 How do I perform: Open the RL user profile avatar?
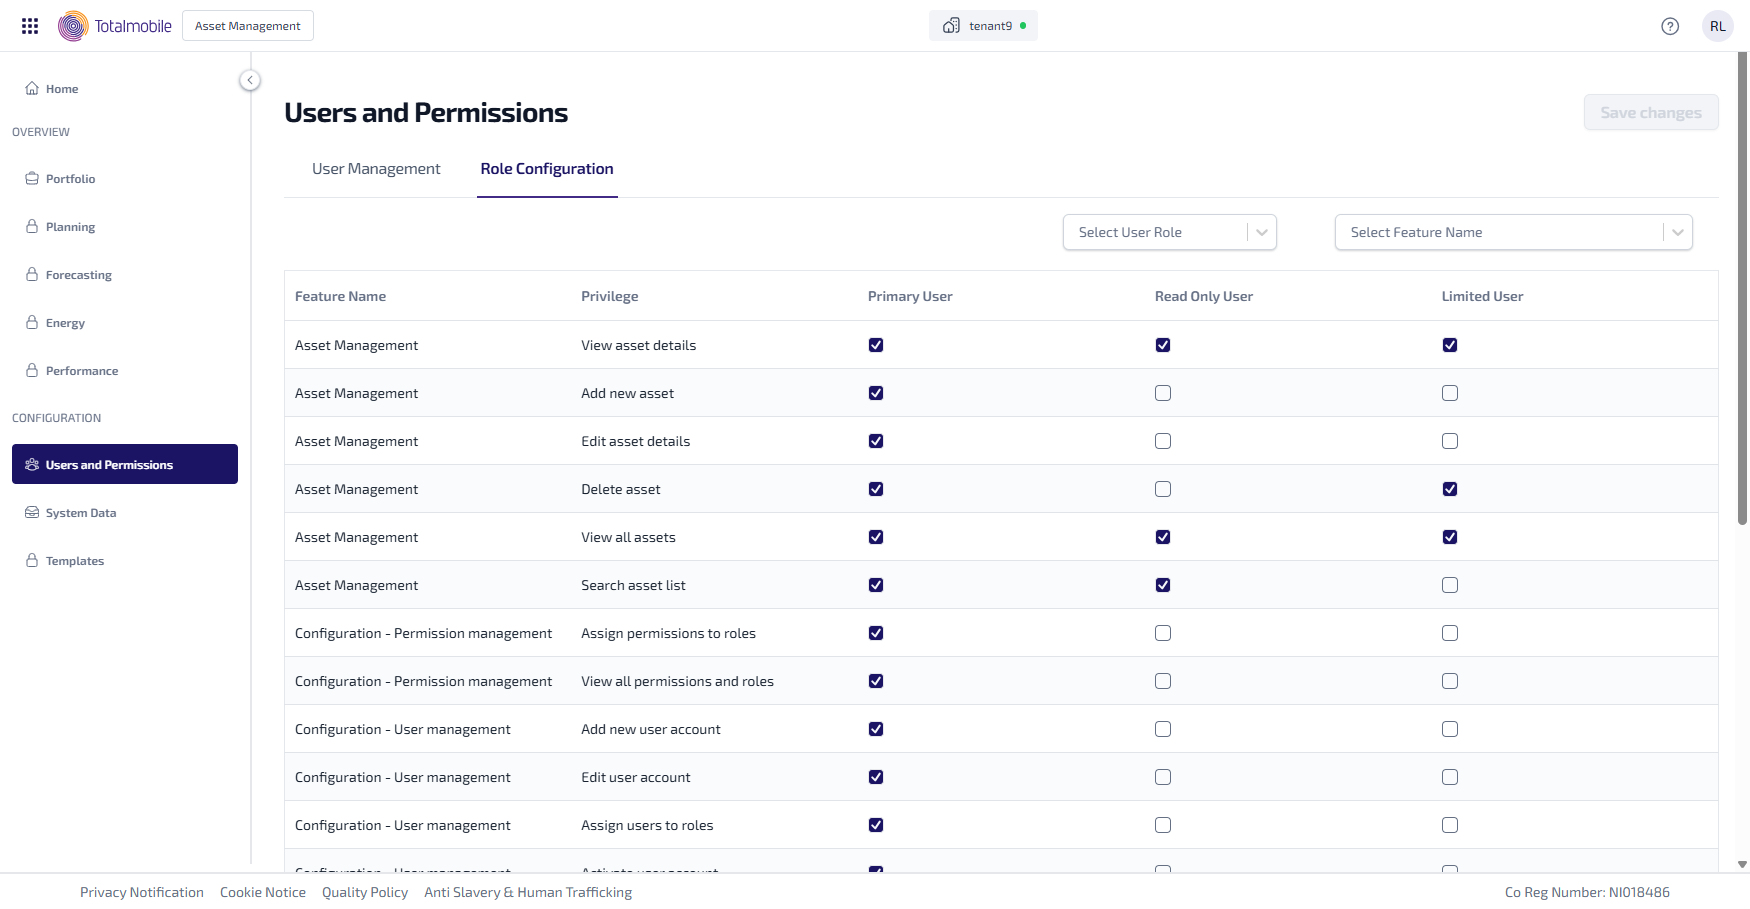(1717, 26)
